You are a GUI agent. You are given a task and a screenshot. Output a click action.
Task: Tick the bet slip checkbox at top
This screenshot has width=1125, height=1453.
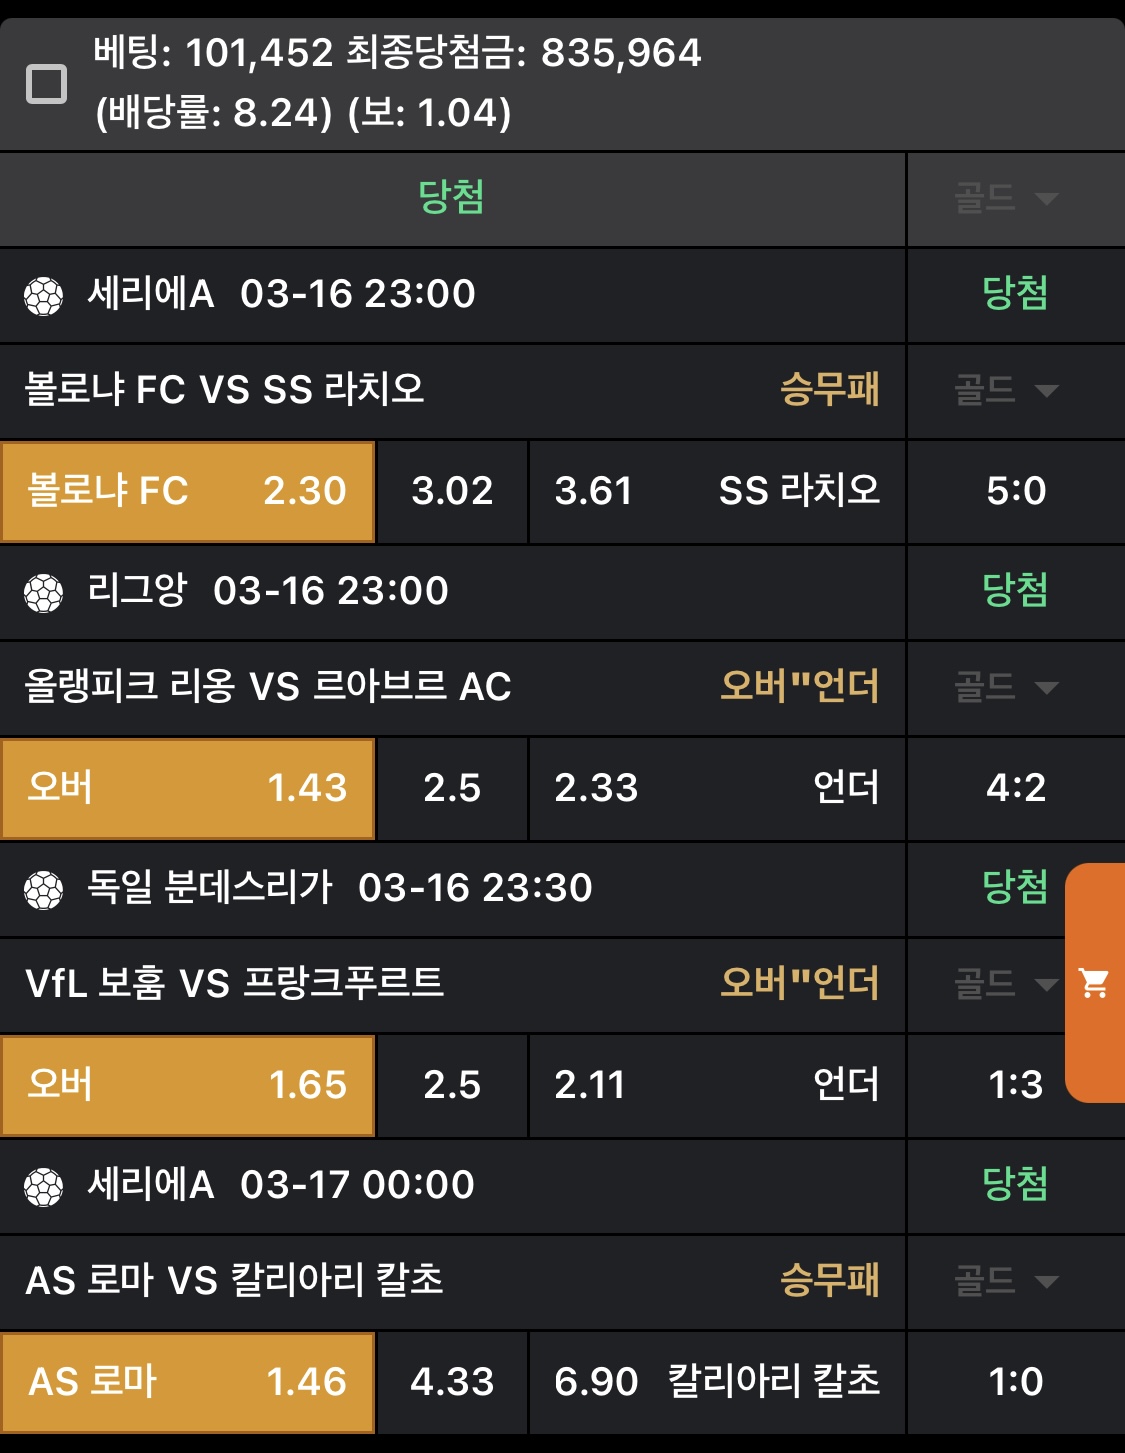46,84
